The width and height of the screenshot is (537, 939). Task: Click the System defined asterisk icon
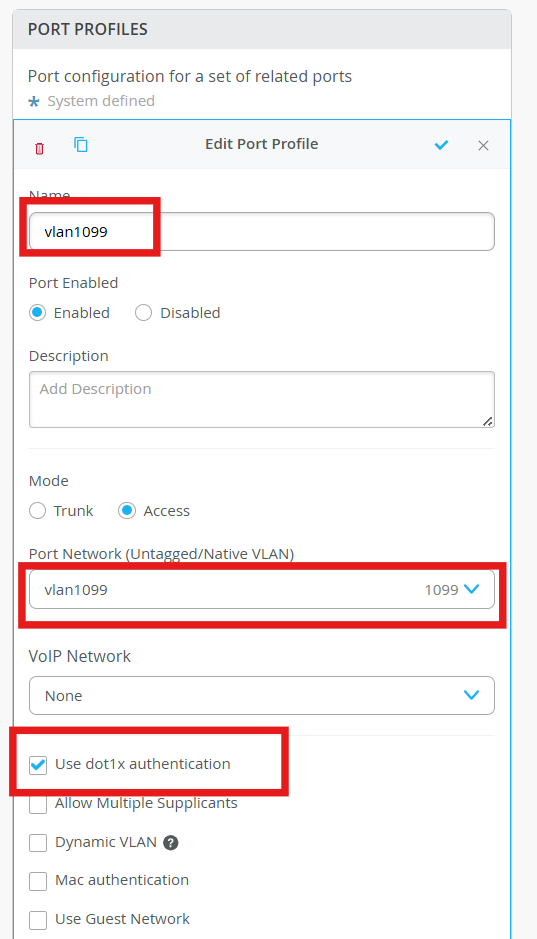coord(34,102)
